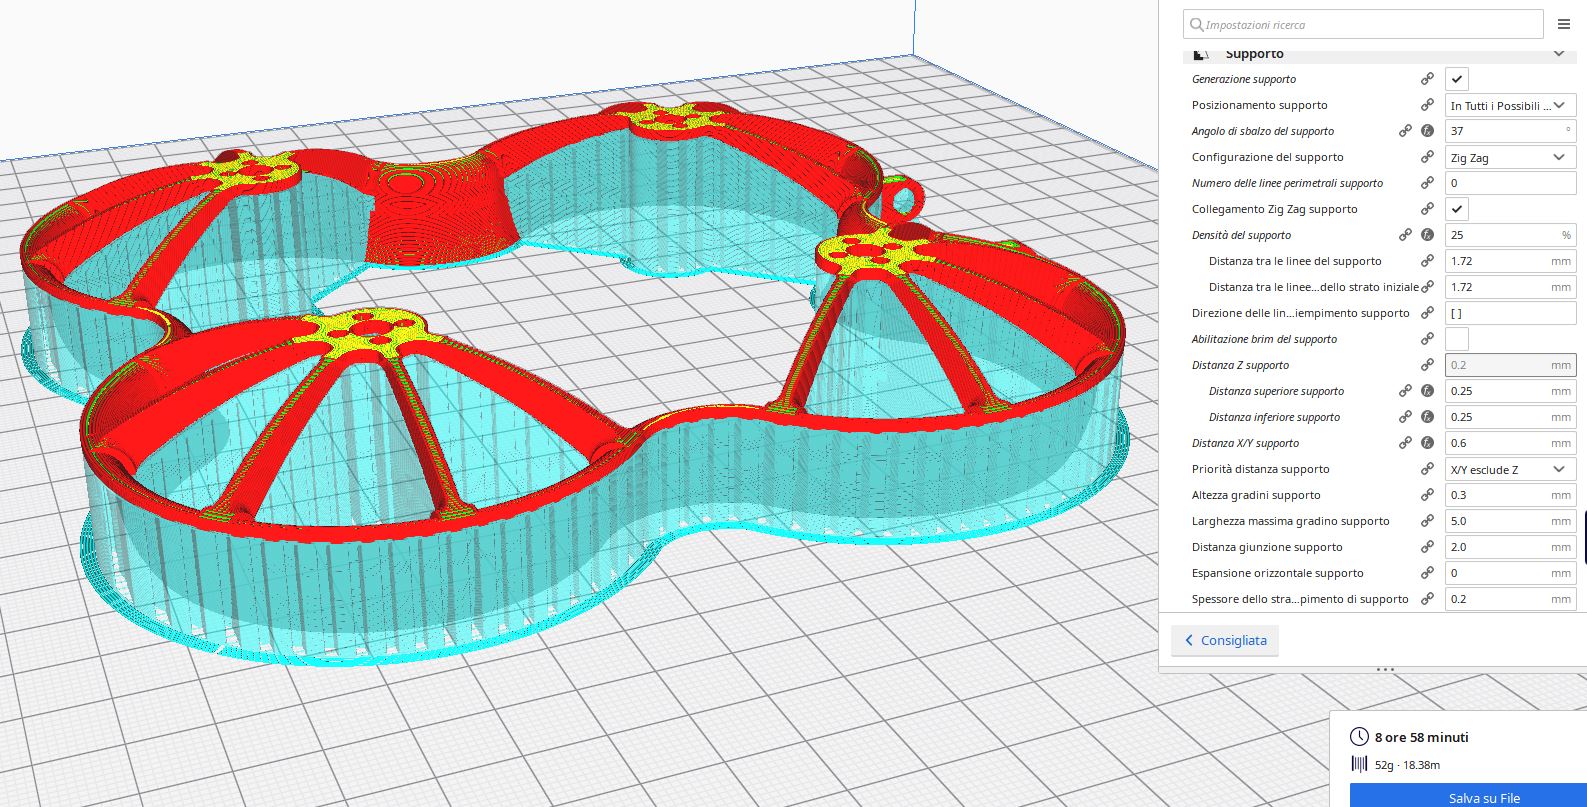
Task: Uncheck the Generazione supporto checkbox
Action: pyautogui.click(x=1457, y=79)
